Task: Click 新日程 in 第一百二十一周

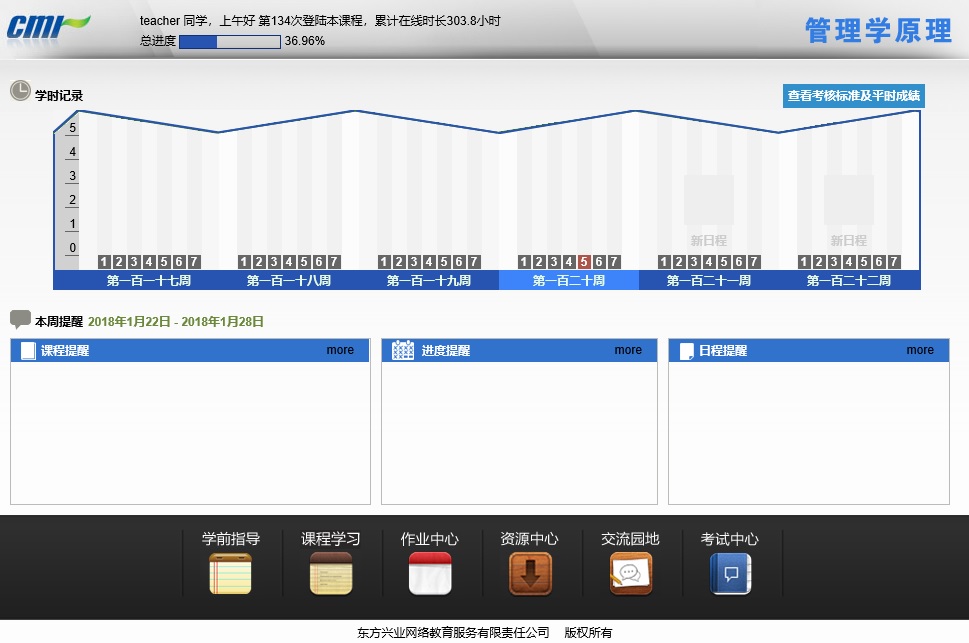Action: pos(709,241)
